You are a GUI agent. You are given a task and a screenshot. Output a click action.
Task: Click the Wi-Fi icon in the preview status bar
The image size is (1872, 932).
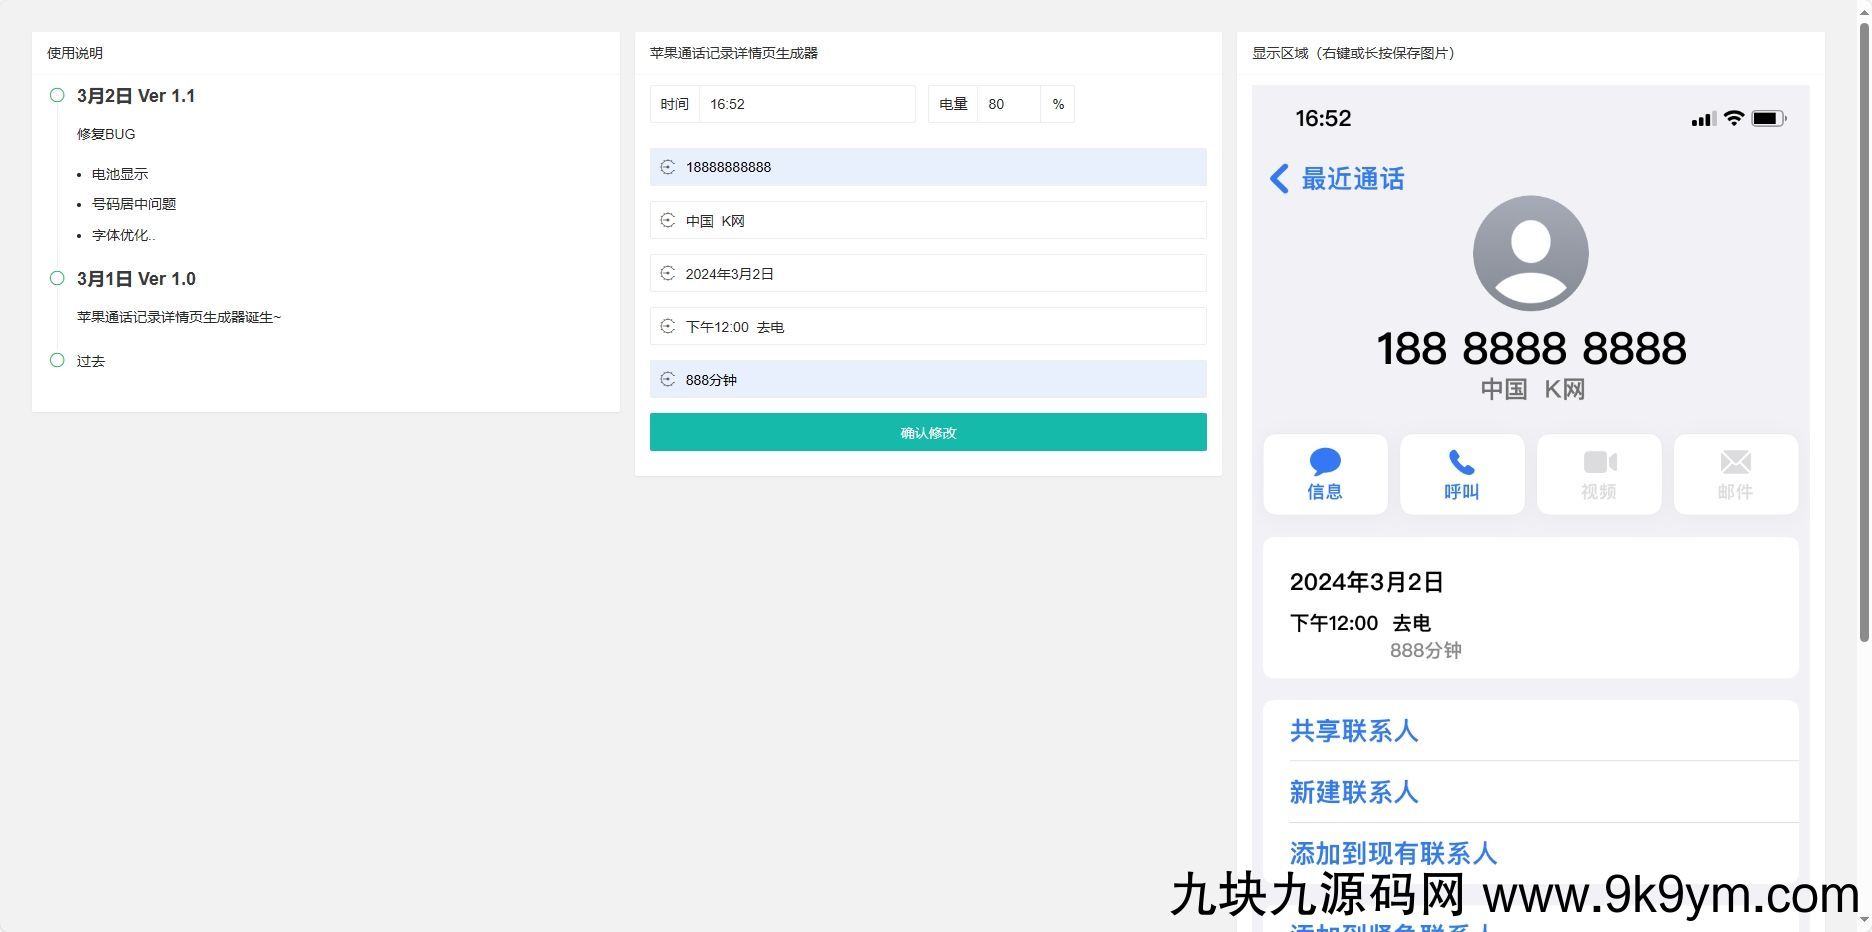coord(1733,118)
